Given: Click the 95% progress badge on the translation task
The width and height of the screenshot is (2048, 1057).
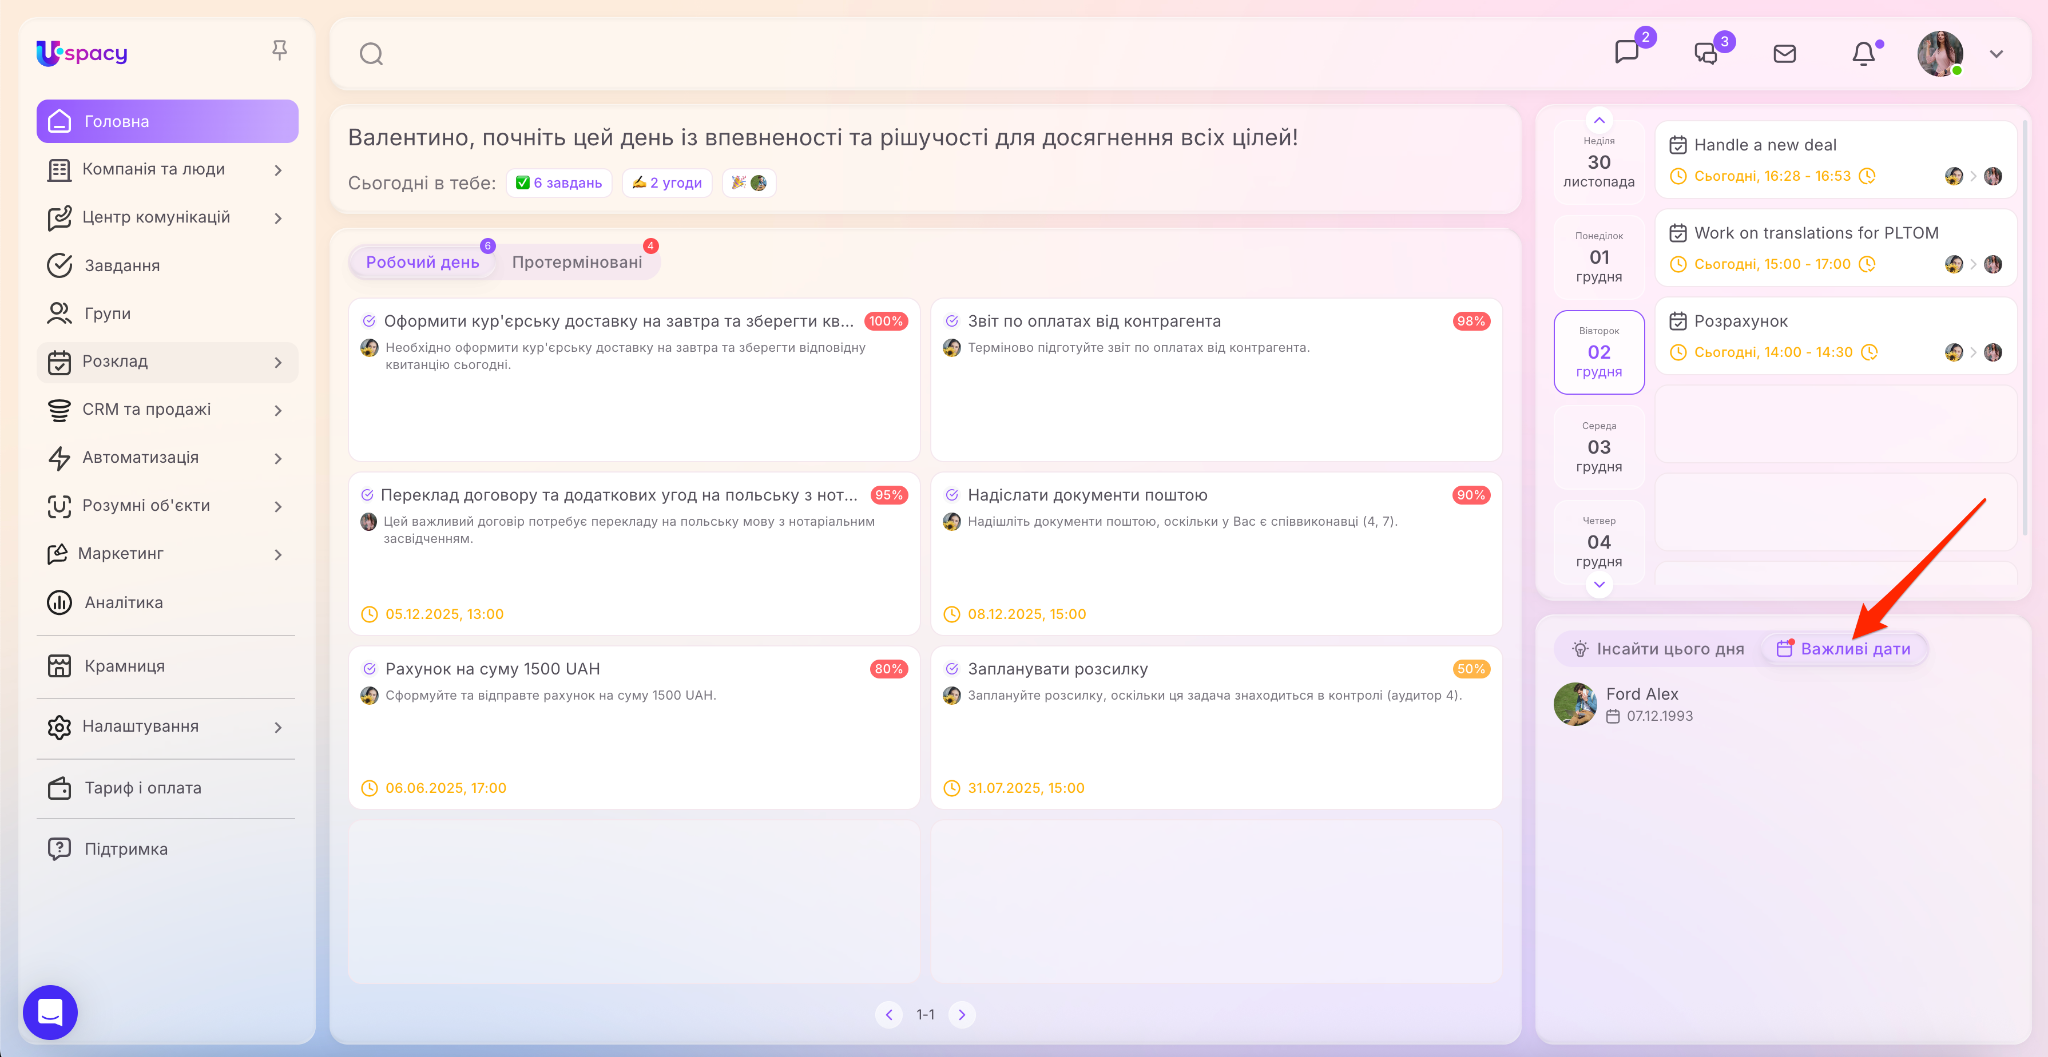Looking at the screenshot, I should click(888, 495).
